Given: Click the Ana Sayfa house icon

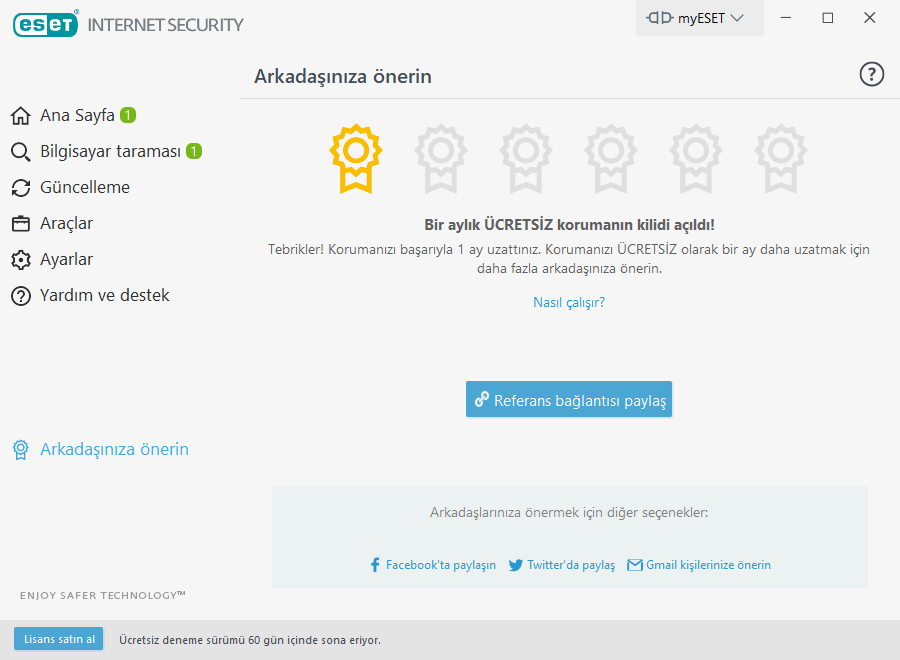Looking at the screenshot, I should (21, 115).
